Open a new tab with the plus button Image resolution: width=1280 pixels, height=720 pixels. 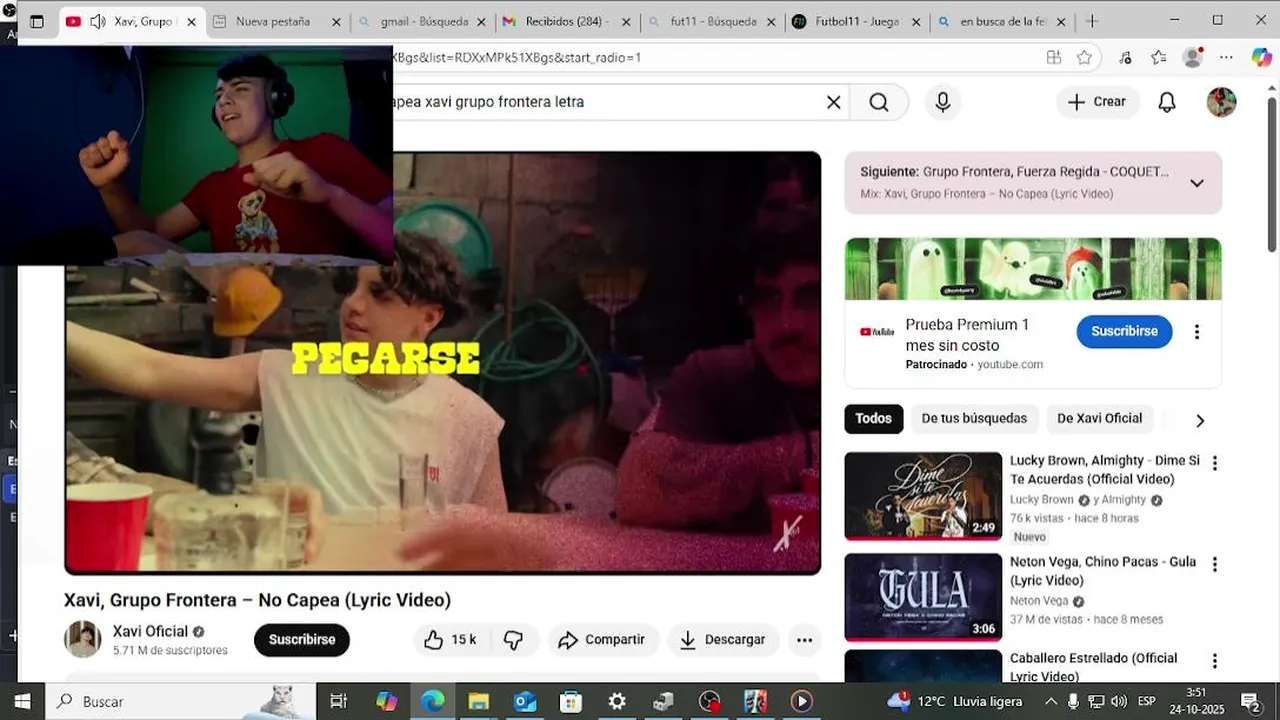(x=1092, y=21)
